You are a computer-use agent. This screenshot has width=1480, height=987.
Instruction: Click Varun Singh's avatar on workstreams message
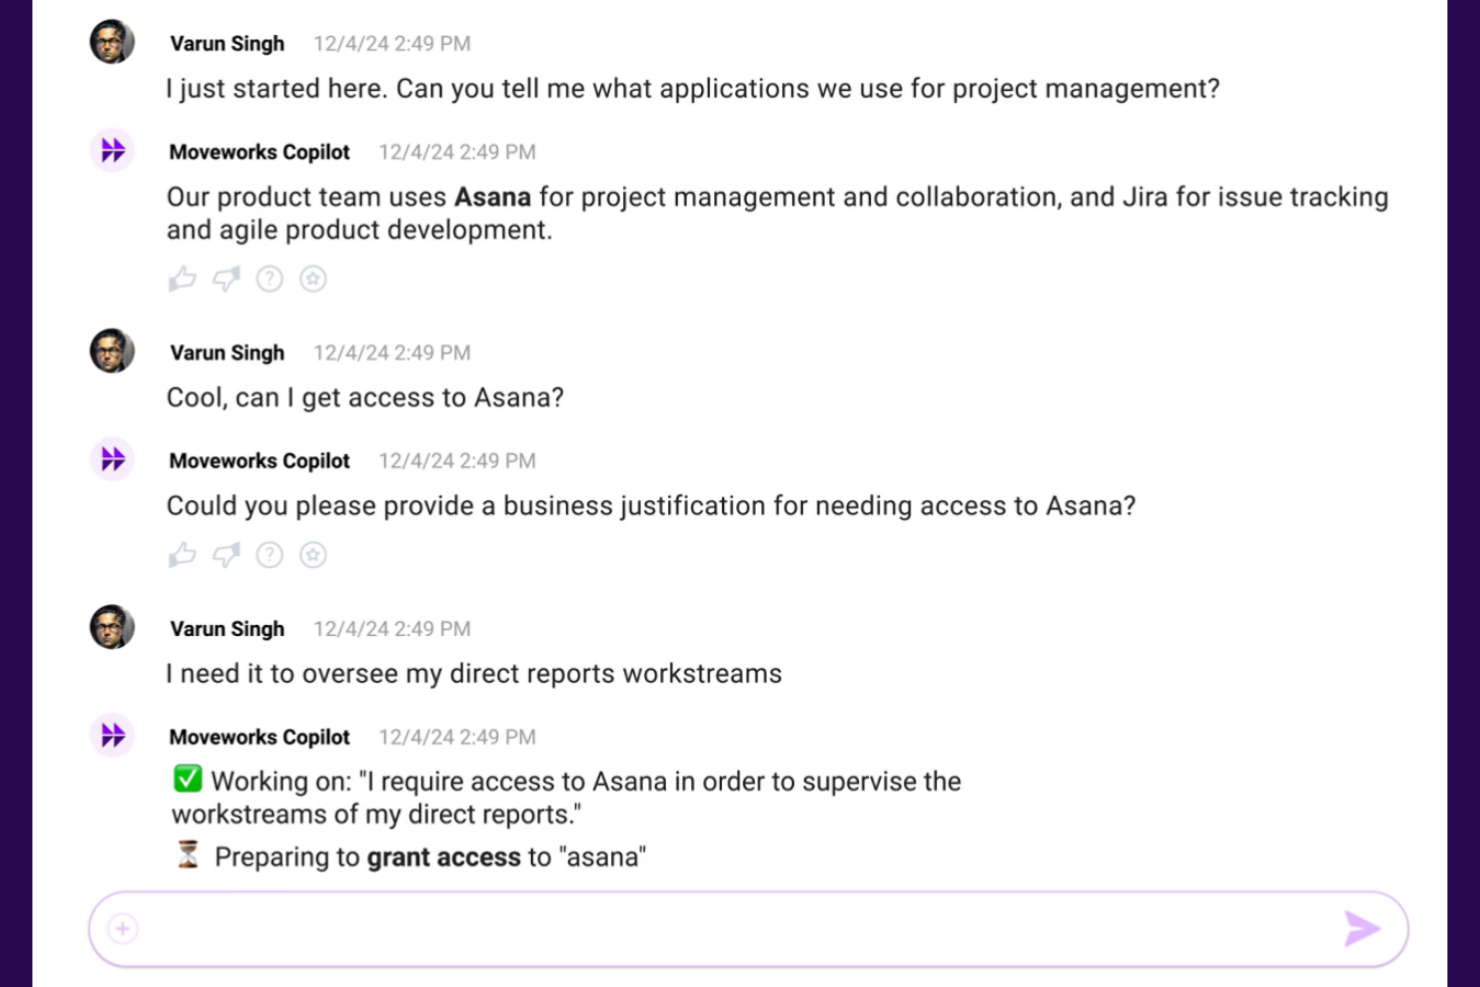tap(112, 627)
